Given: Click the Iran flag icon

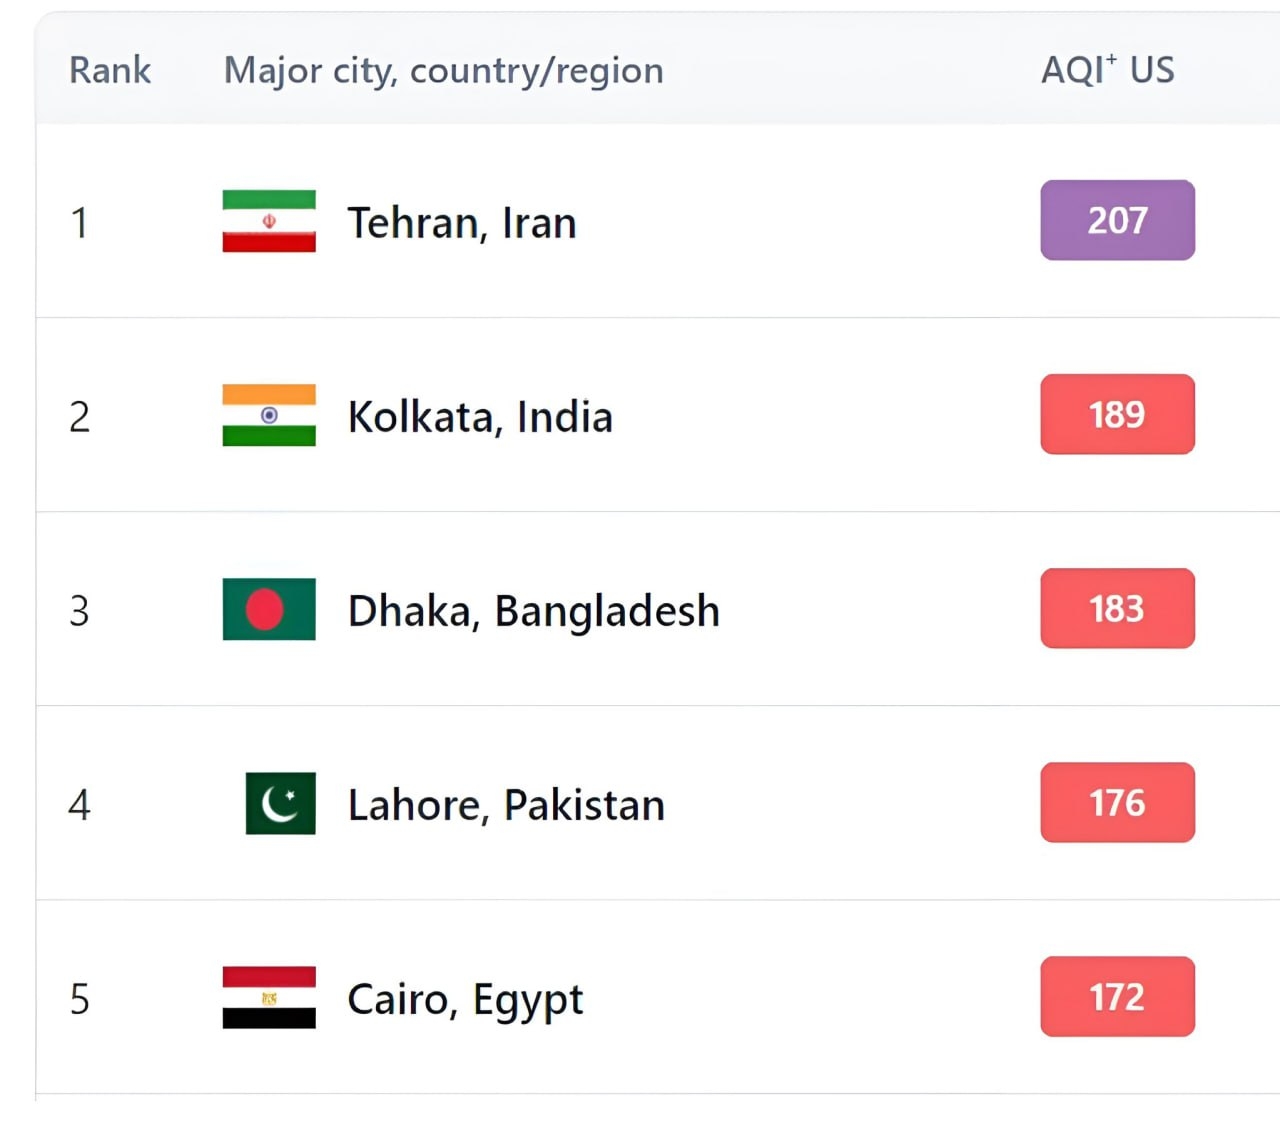Looking at the screenshot, I should point(269,221).
